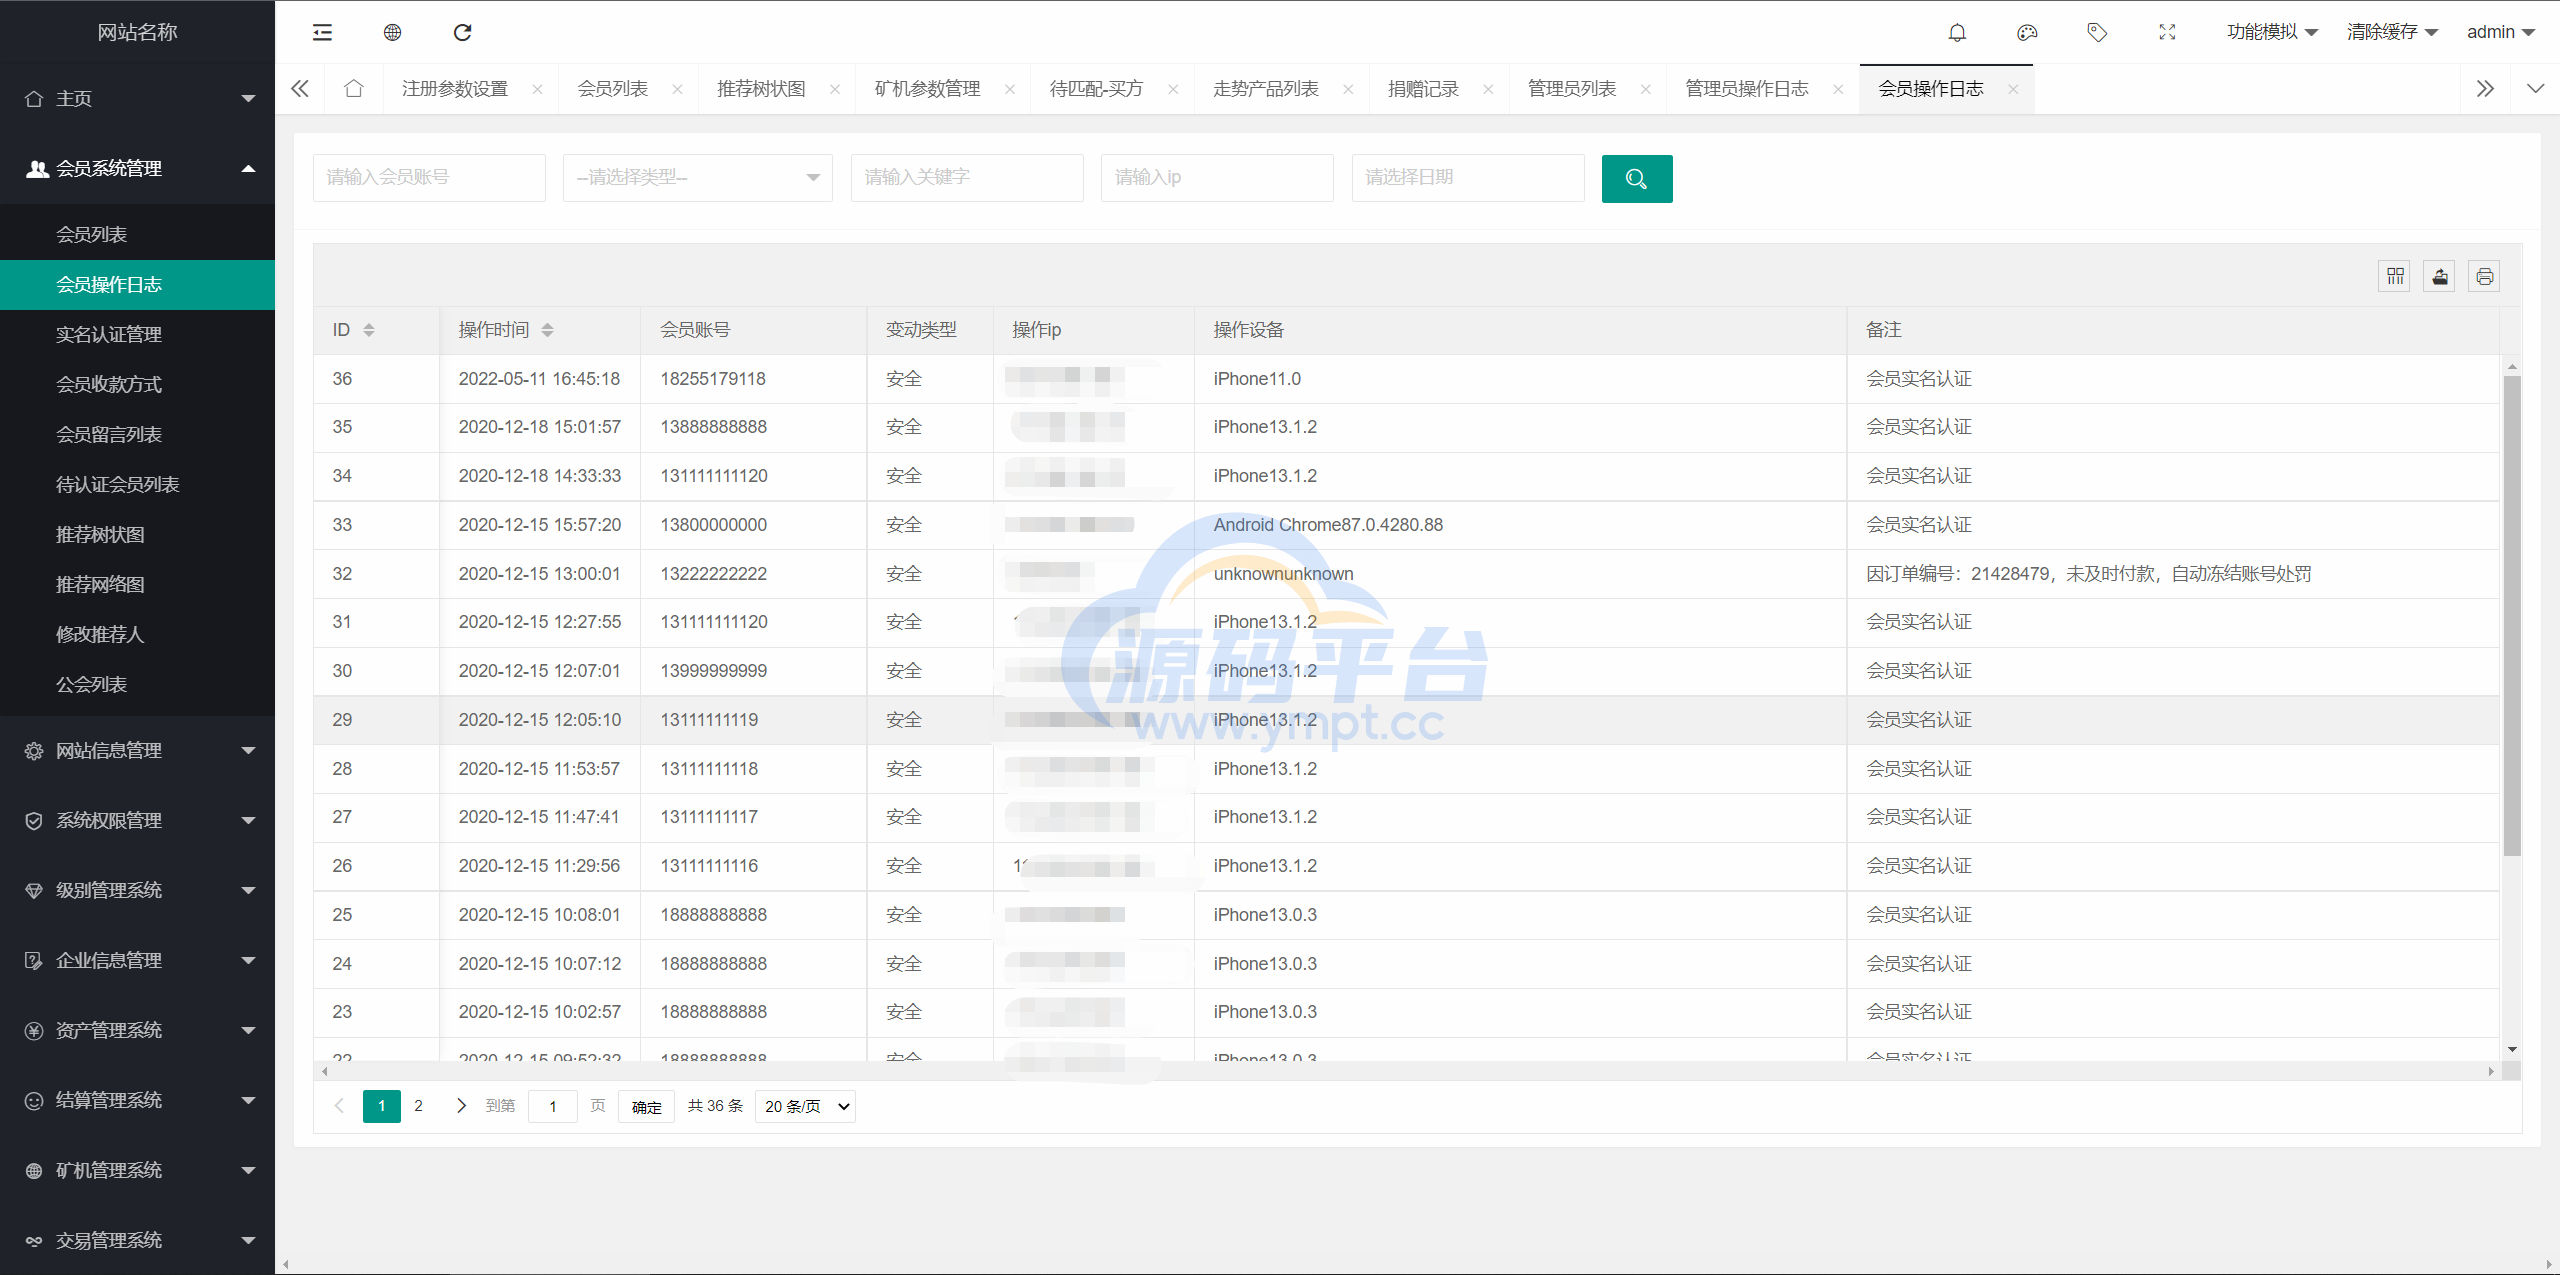Switch to 捐赠记录 tab

tap(1423, 89)
